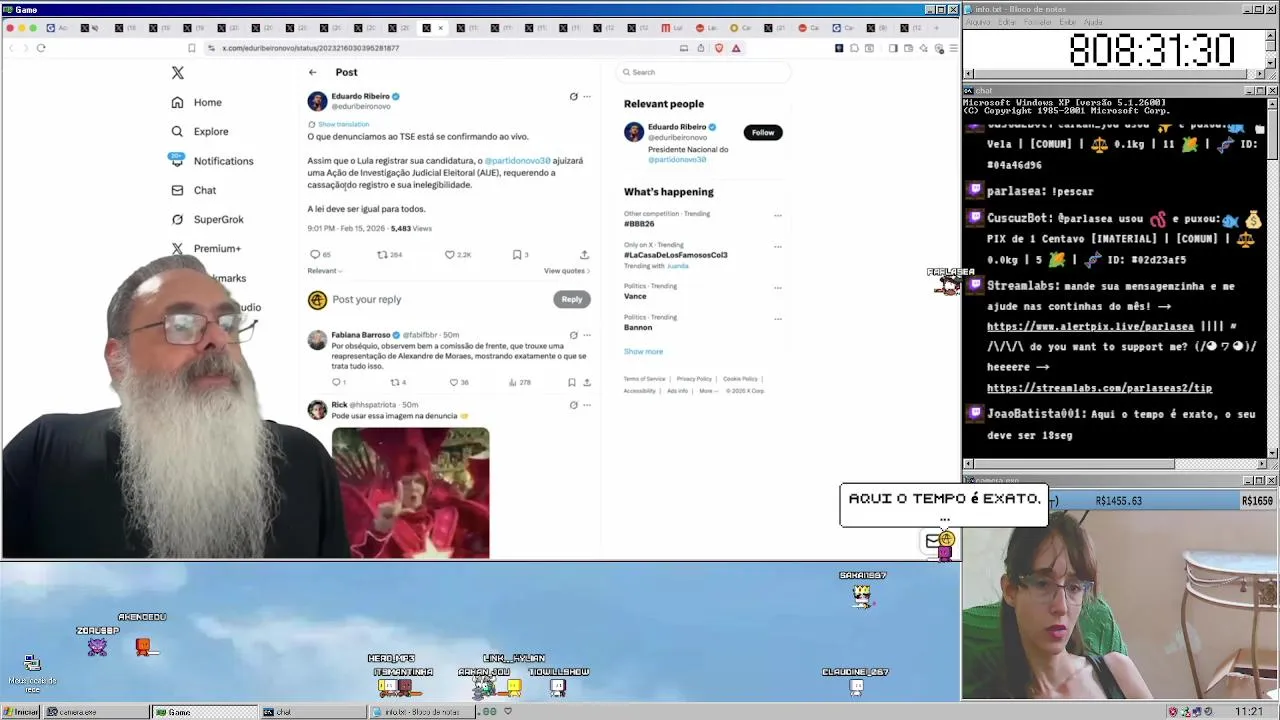
Task: Open the Terms of Service footer link
Action: coord(644,379)
